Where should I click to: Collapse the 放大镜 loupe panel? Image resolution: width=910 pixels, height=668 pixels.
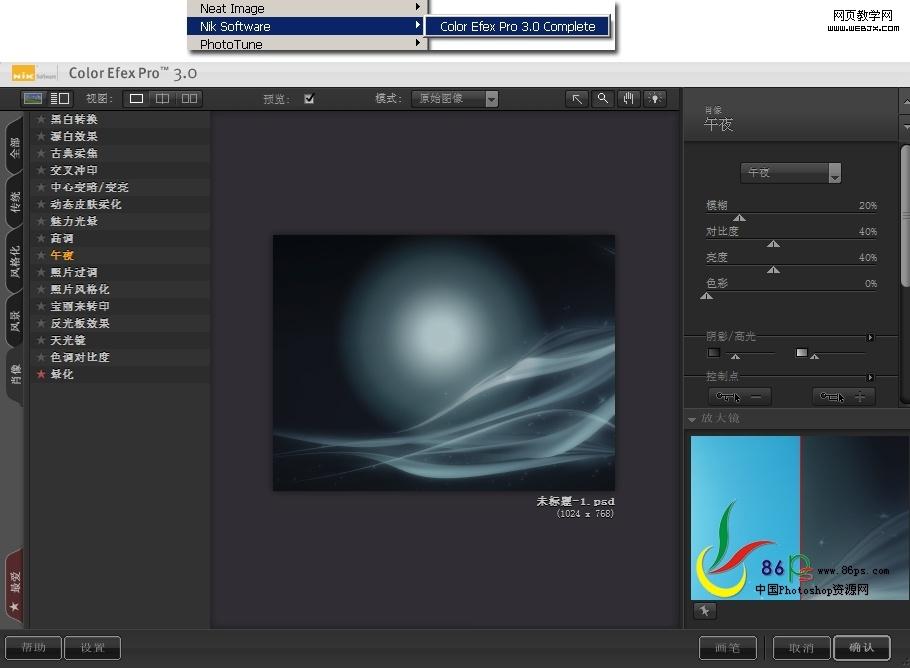pyautogui.click(x=692, y=418)
